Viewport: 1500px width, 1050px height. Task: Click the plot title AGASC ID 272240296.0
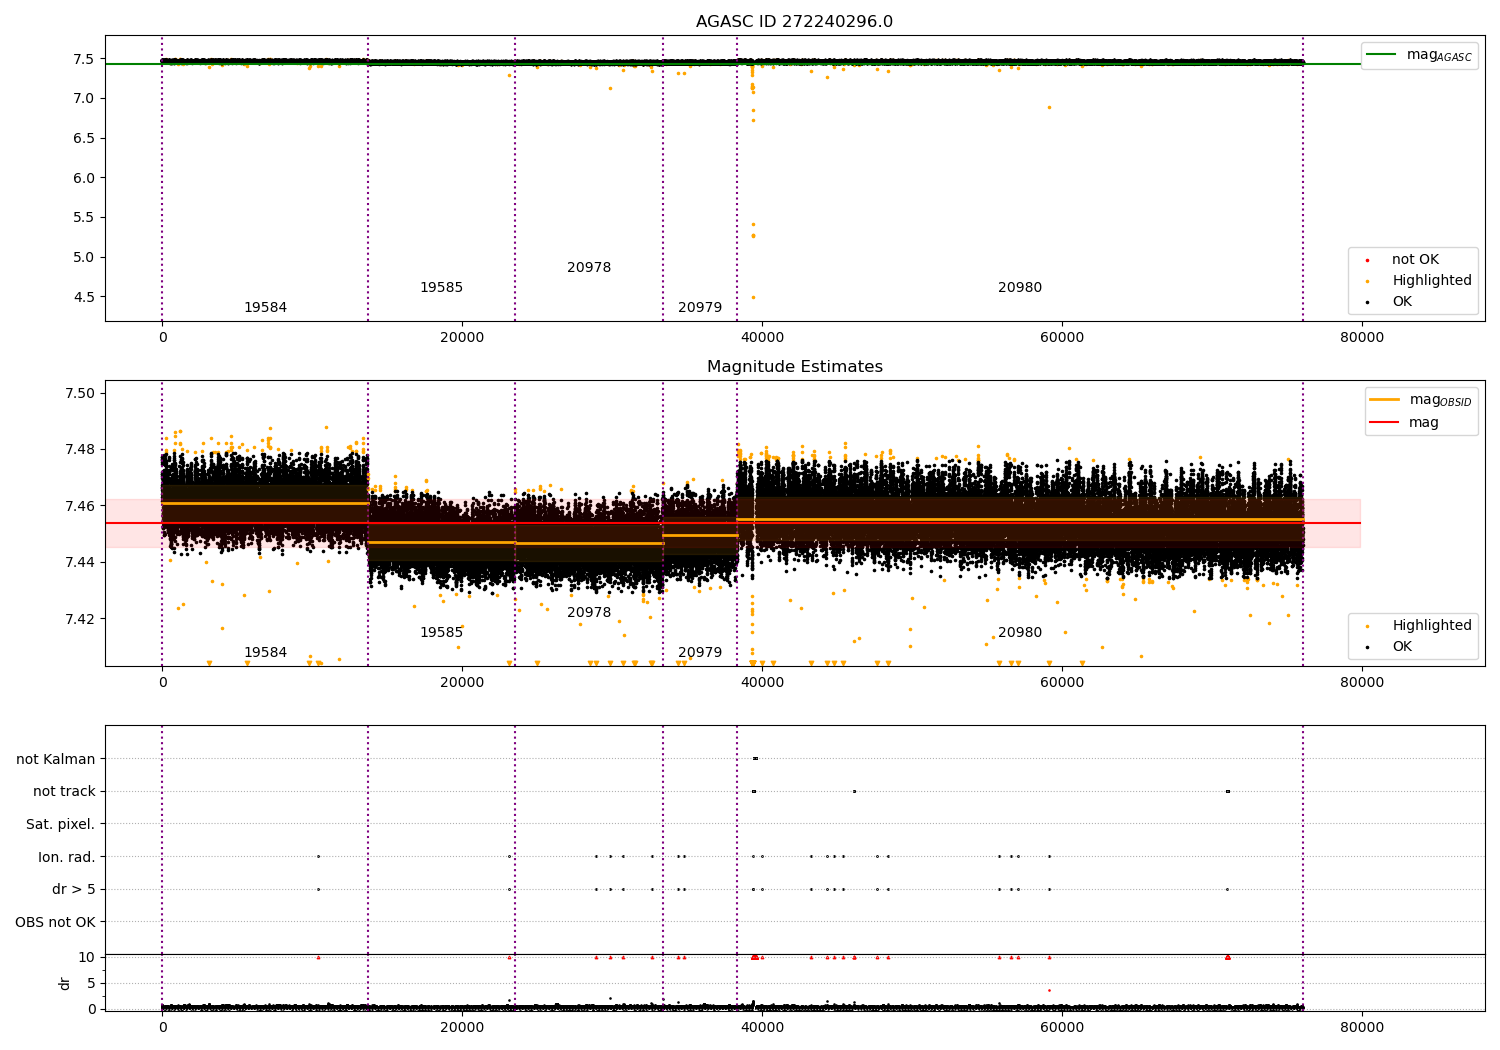pyautogui.click(x=794, y=21)
